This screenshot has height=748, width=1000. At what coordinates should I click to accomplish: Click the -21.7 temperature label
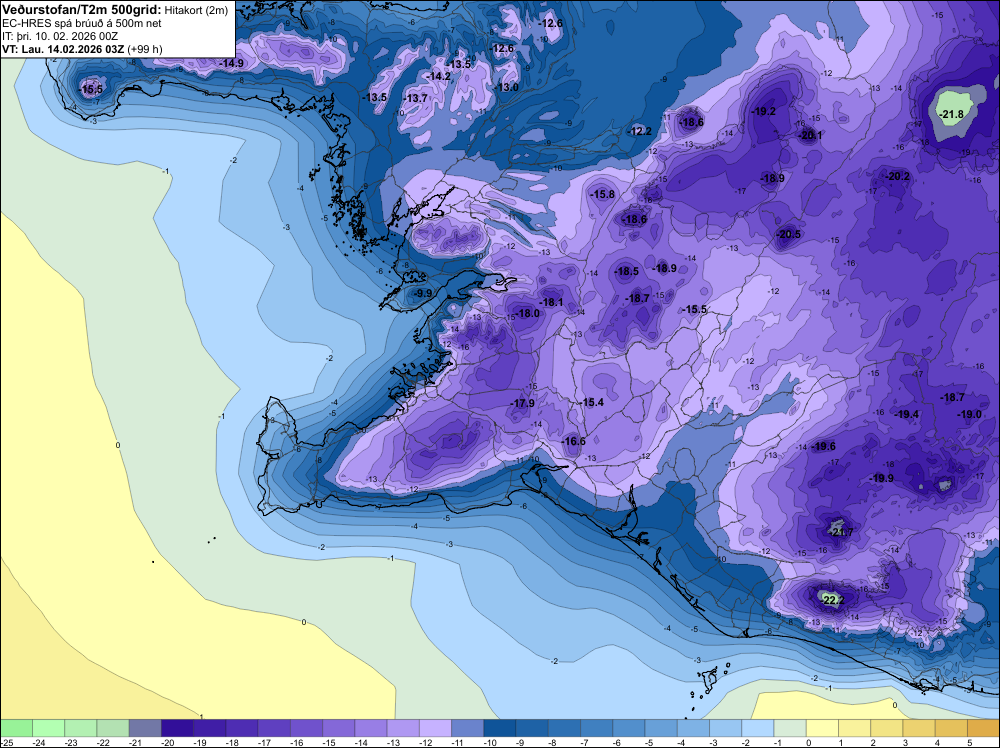841,532
